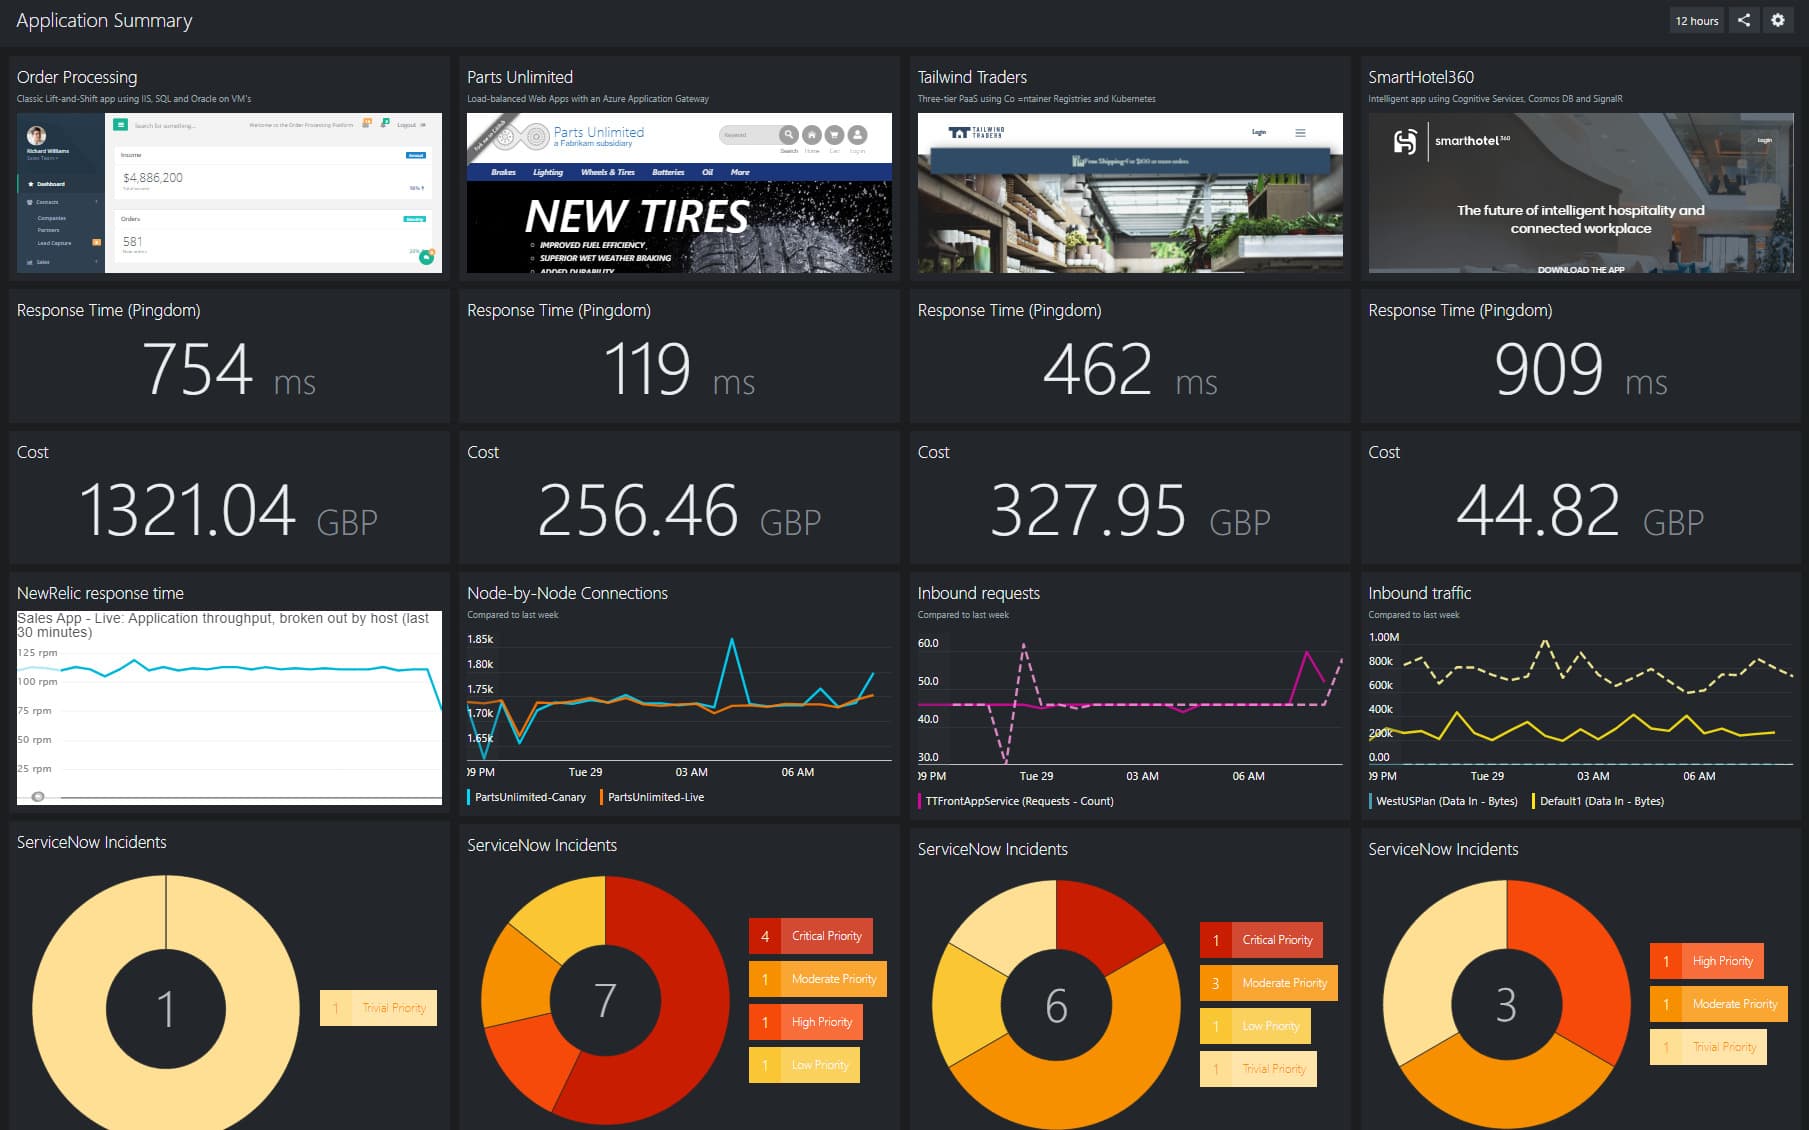Image resolution: width=1809 pixels, height=1130 pixels.
Task: Click the slider handle under NewRelic chart
Action: tap(38, 797)
